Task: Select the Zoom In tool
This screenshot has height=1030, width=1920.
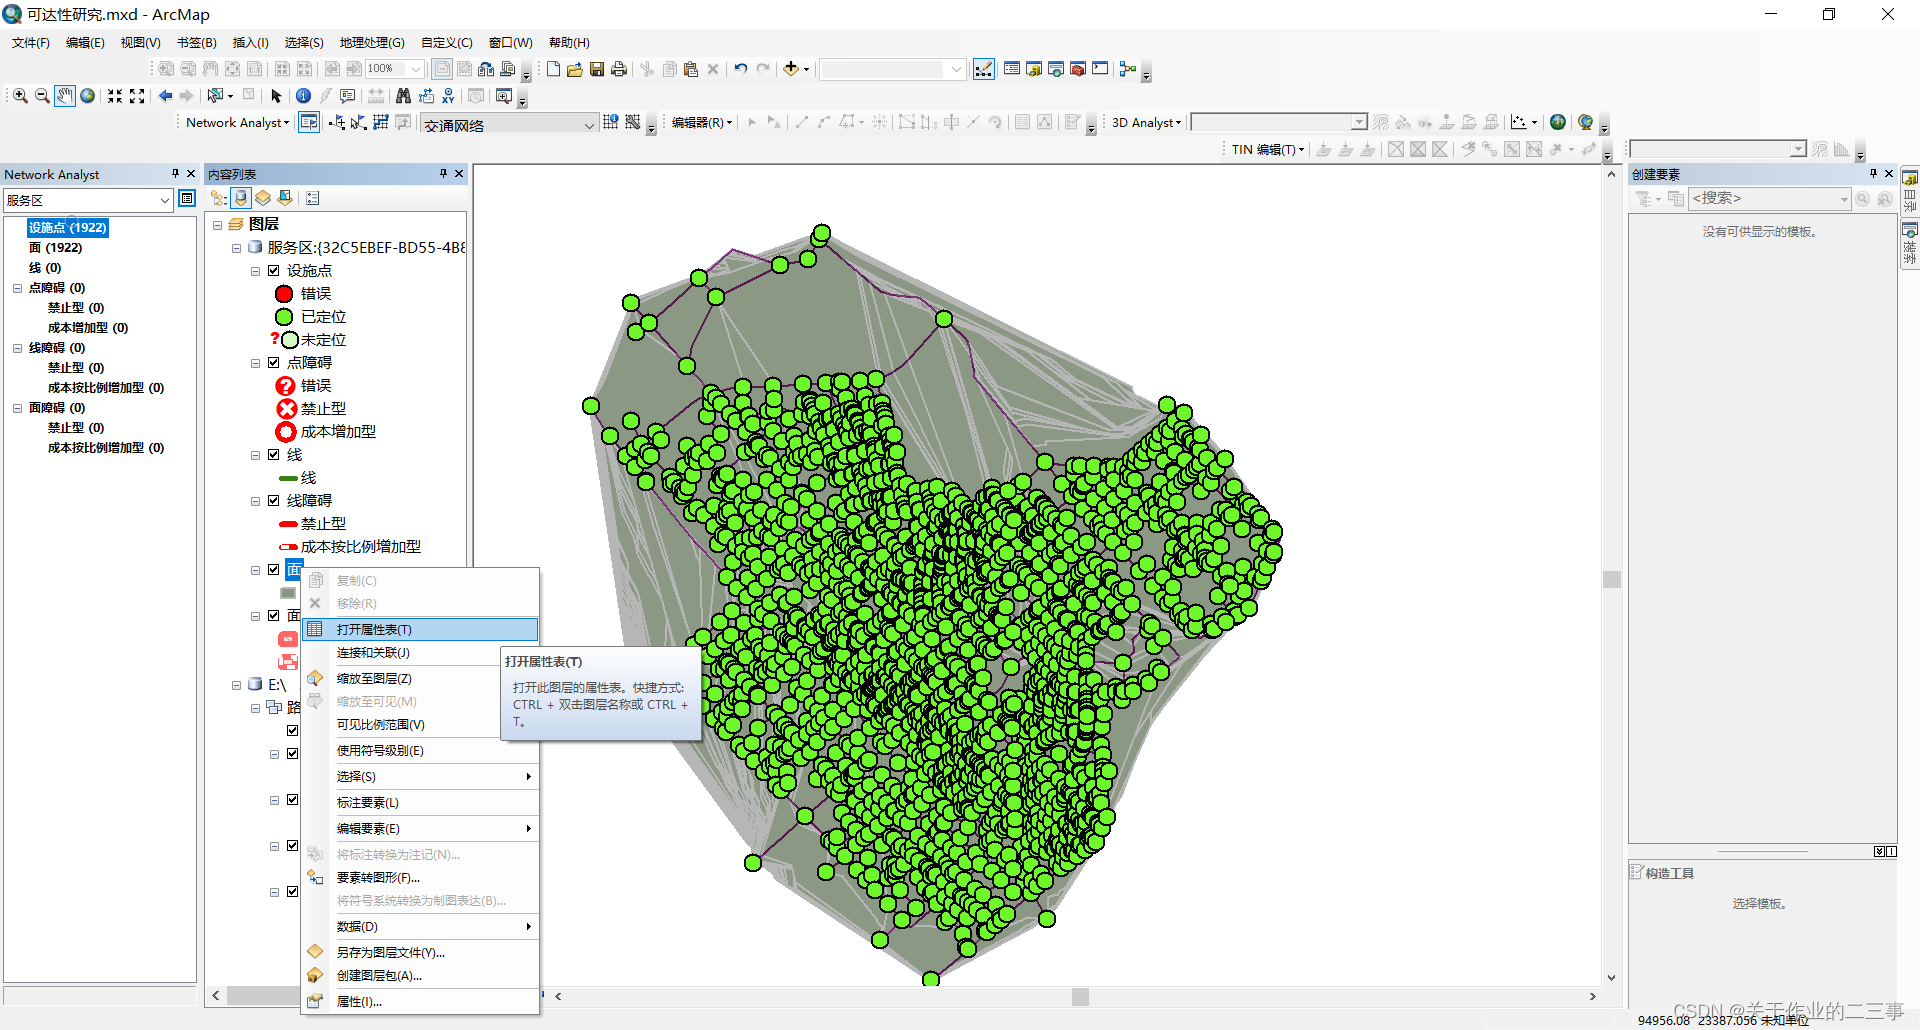Action: click(20, 96)
